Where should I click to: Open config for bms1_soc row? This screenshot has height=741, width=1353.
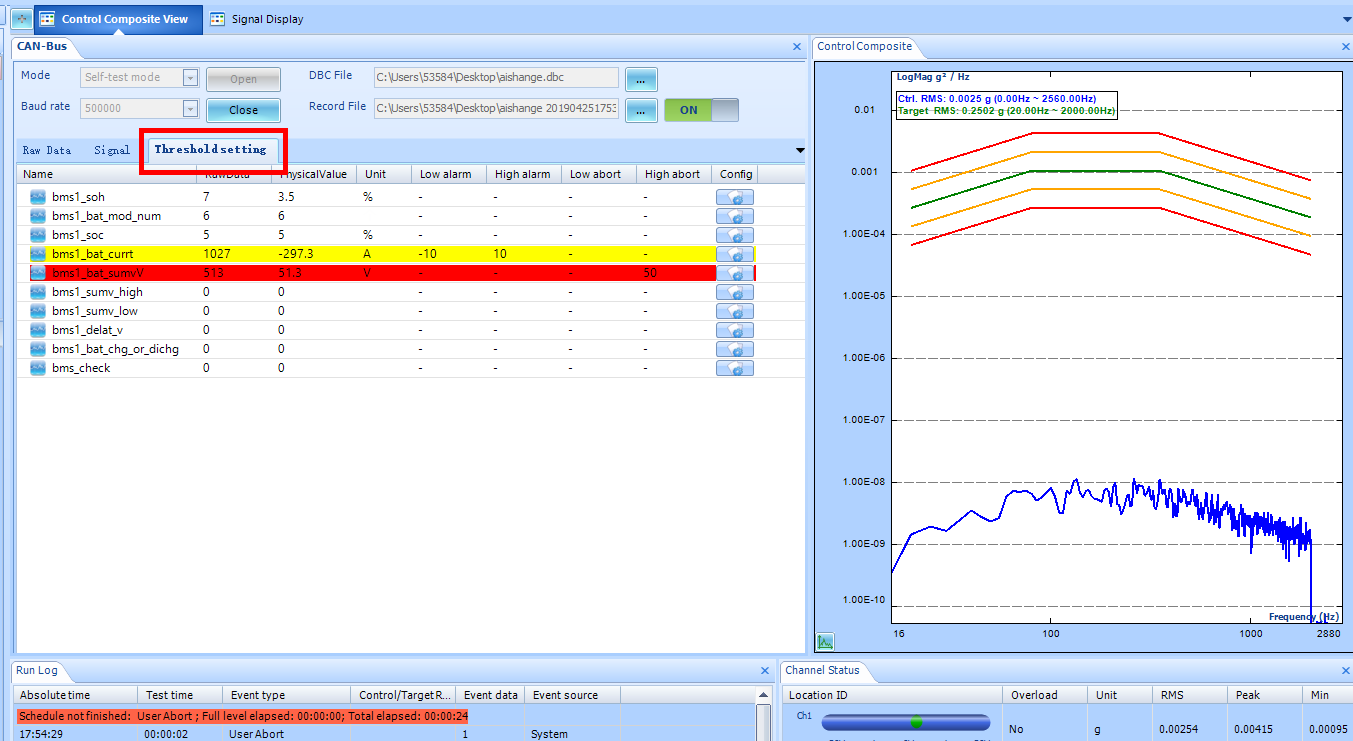coord(735,235)
